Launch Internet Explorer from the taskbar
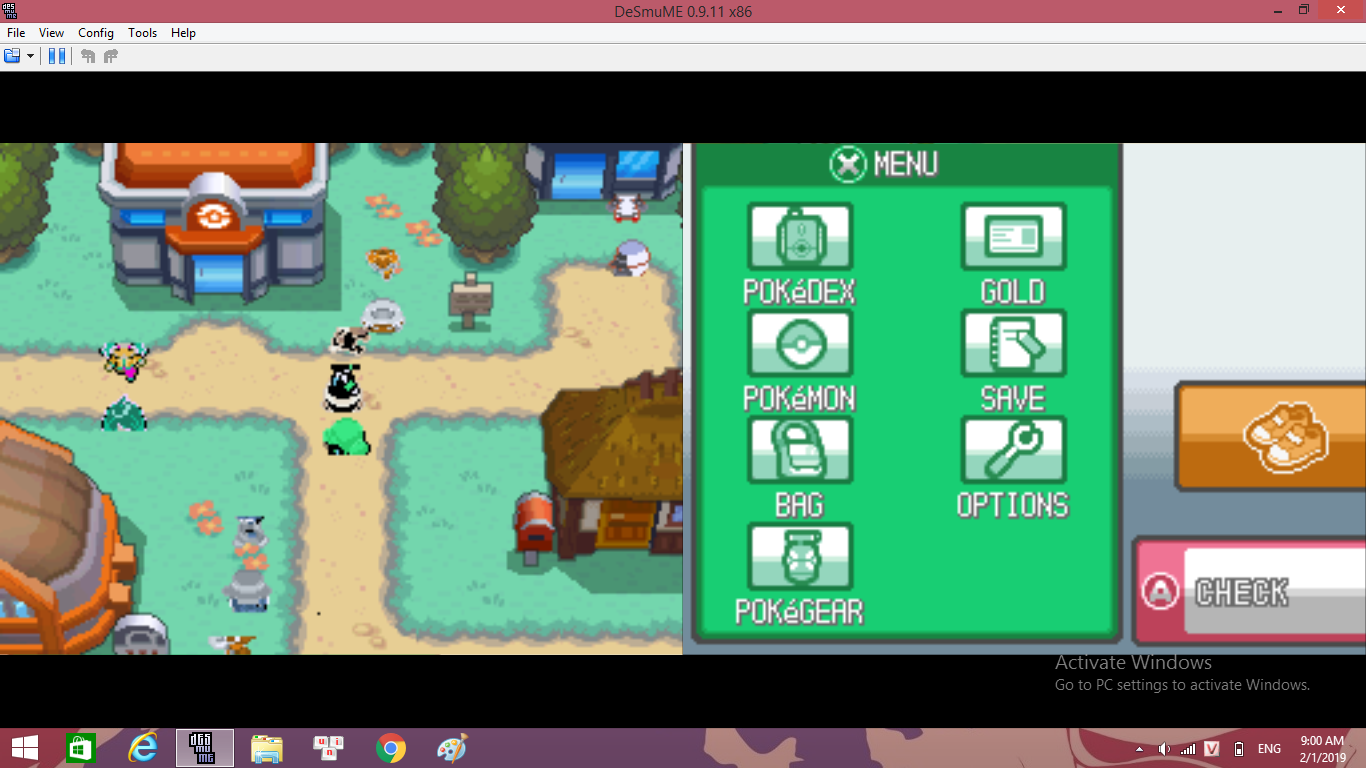The height and width of the screenshot is (768, 1366). coord(143,748)
